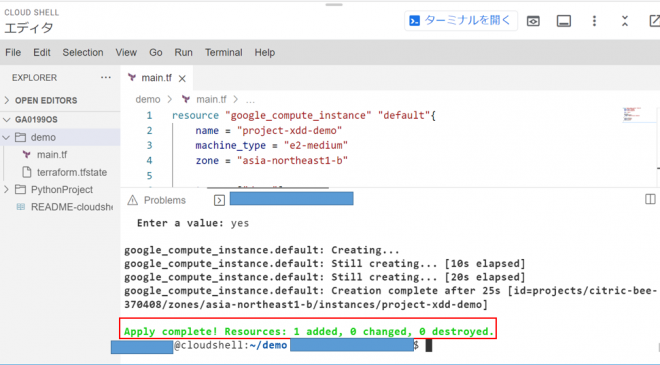The width and height of the screenshot is (660, 365).
Task: Open the terminal with ターミナルを開く button
Action: pos(460,20)
